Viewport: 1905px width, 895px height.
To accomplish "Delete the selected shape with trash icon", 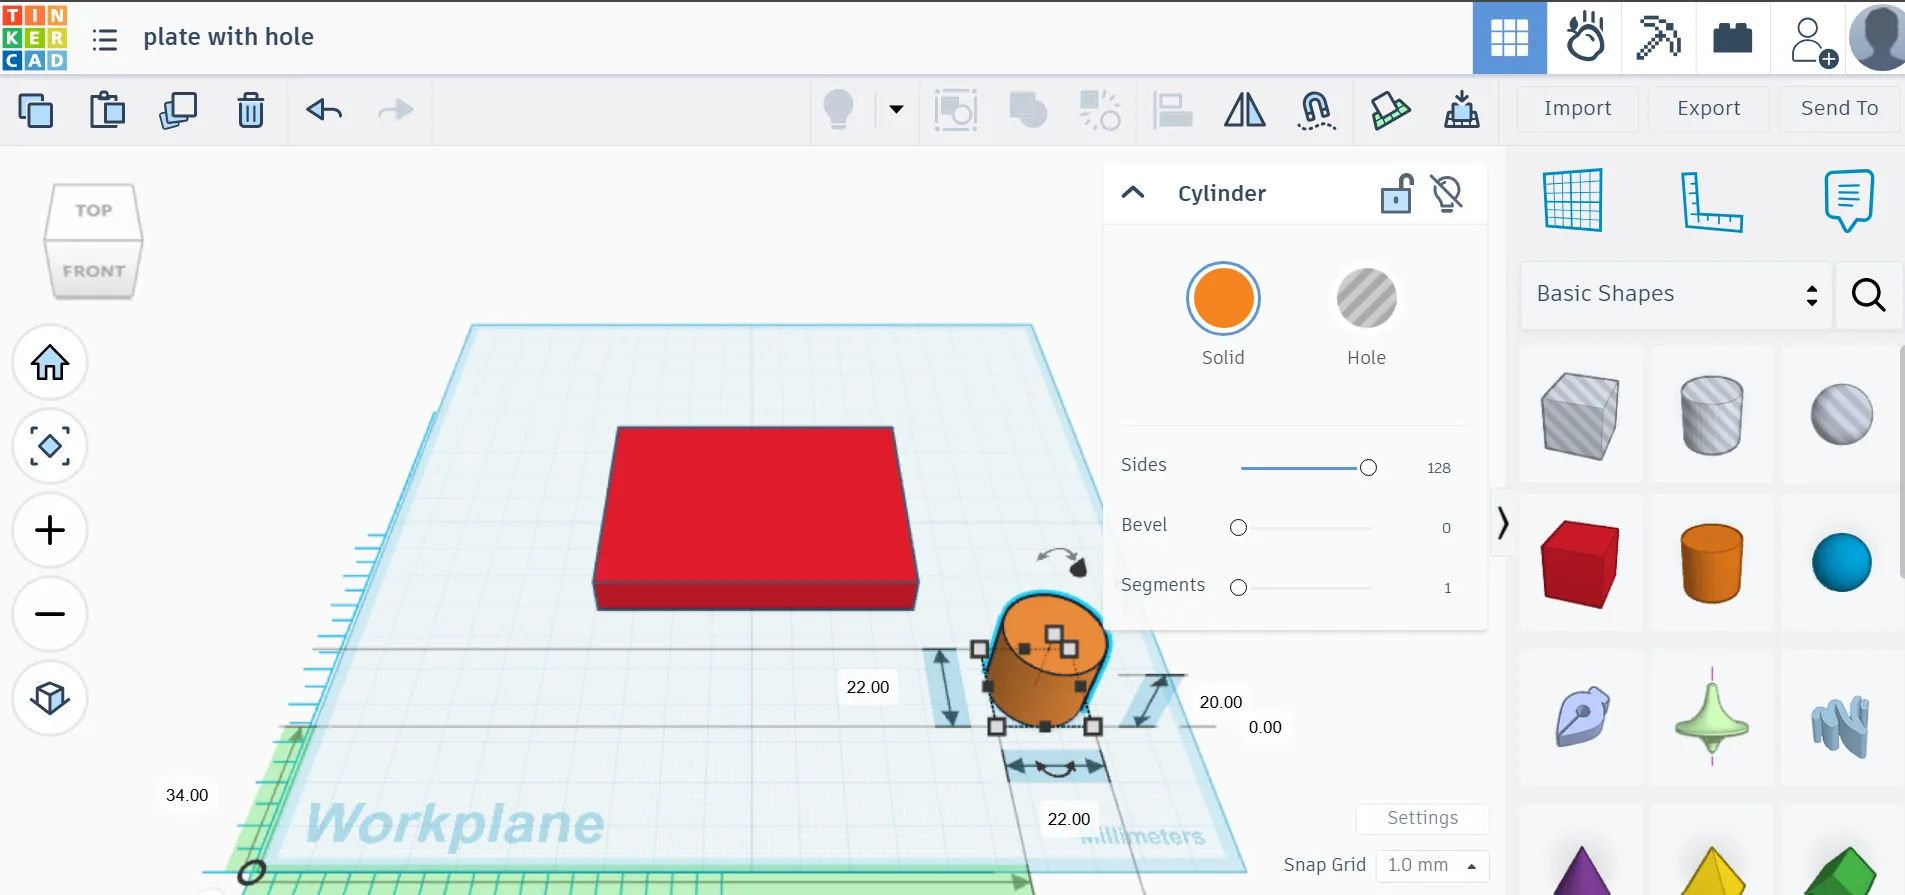I will click(250, 110).
